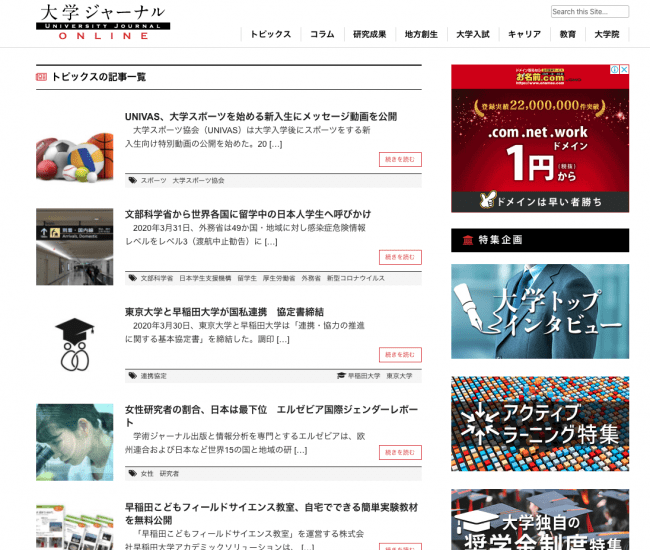Viewport: 650px width, 550px height.
Task: Open the 早稲田こどもフィールドサイエンス教室 article title
Action: 272,514
